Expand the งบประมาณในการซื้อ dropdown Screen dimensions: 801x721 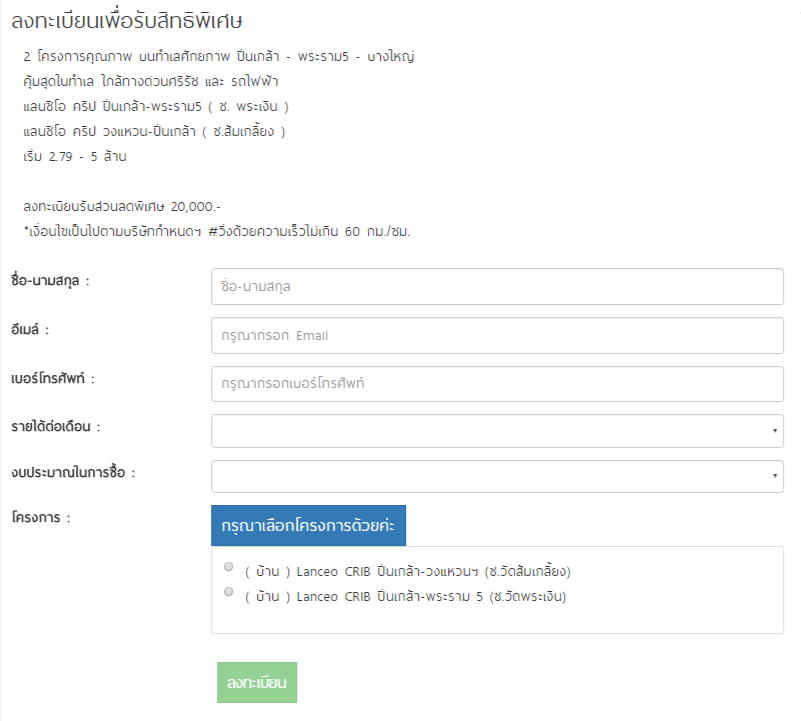pyautogui.click(x=497, y=477)
